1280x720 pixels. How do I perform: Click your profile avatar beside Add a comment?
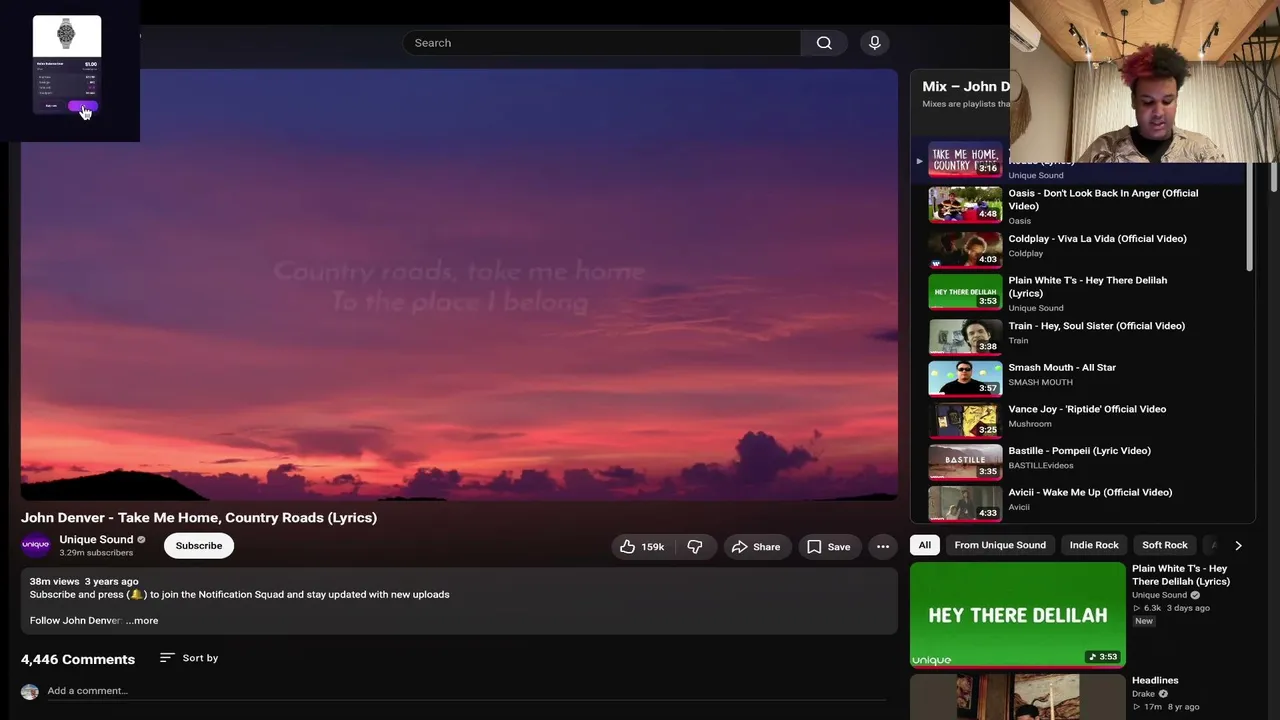tap(30, 691)
